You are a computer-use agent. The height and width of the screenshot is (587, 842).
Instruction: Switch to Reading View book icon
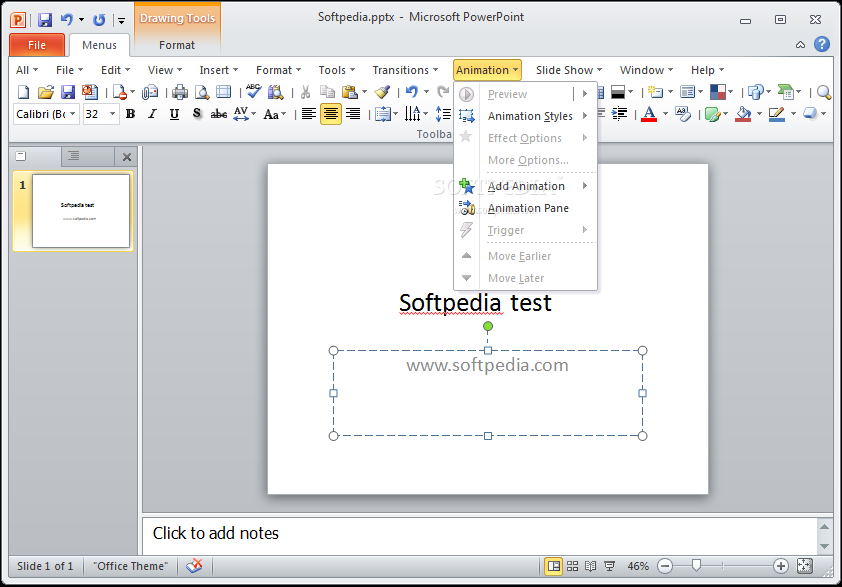591,566
